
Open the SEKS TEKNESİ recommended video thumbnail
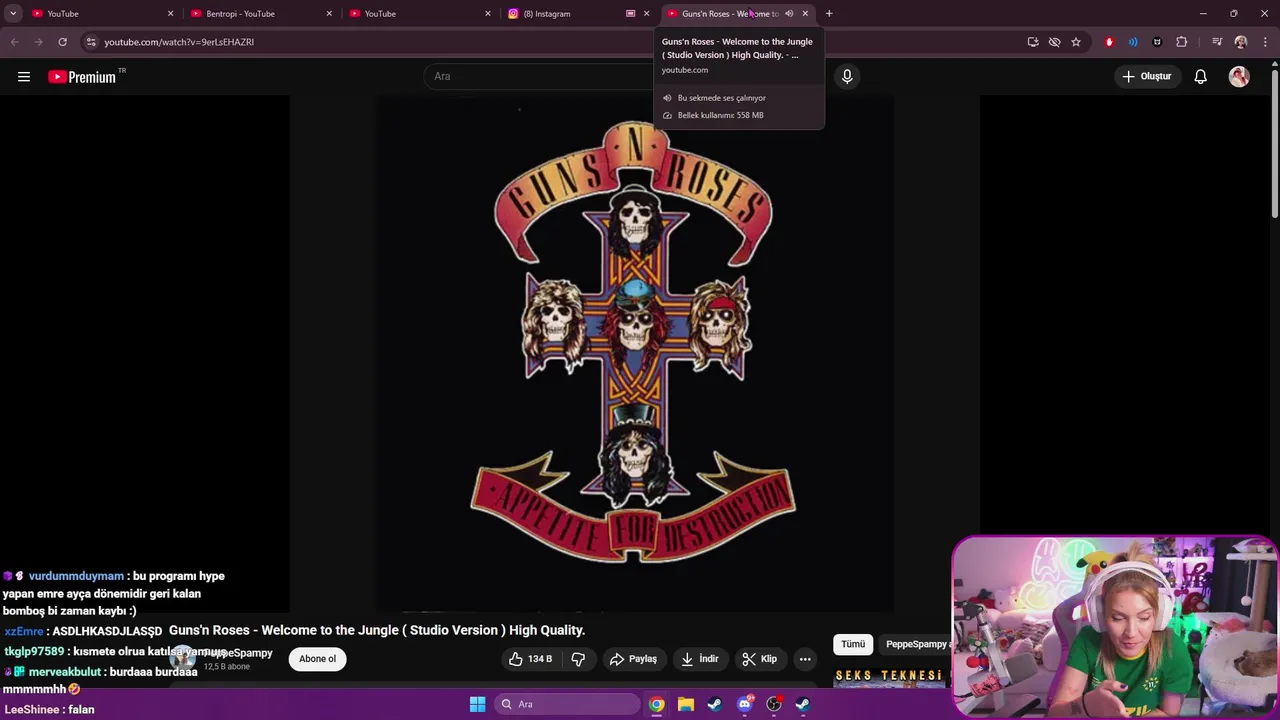tap(890, 678)
